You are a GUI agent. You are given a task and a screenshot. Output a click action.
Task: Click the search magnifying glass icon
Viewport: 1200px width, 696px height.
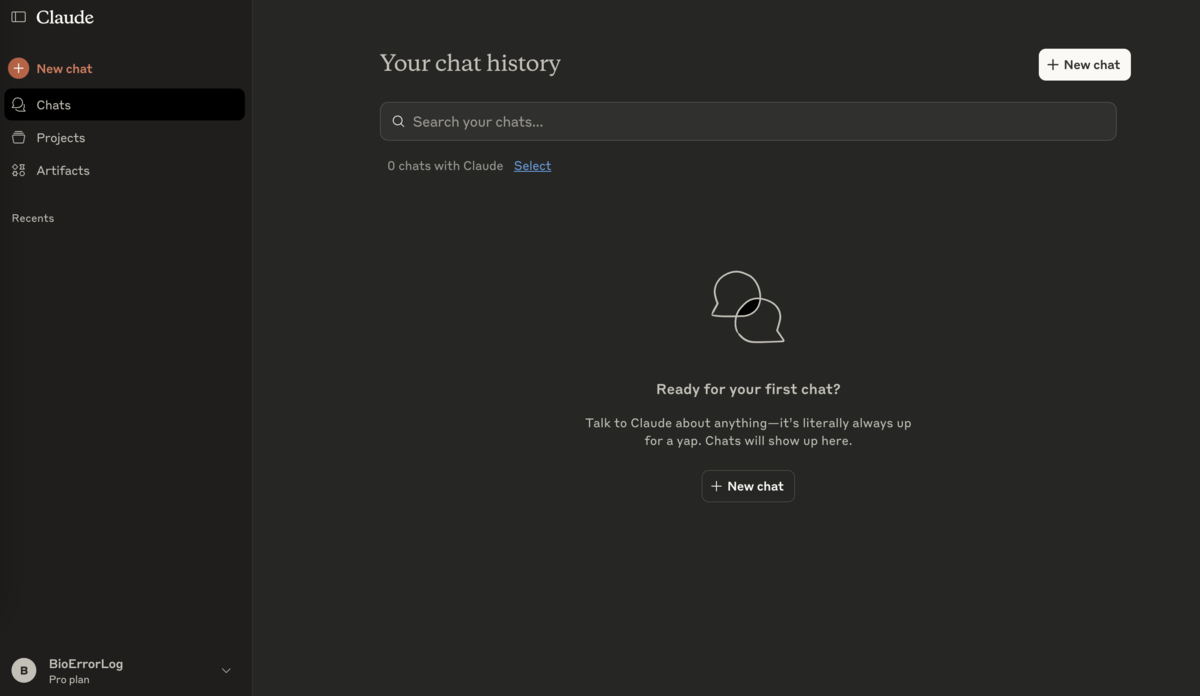click(x=398, y=120)
